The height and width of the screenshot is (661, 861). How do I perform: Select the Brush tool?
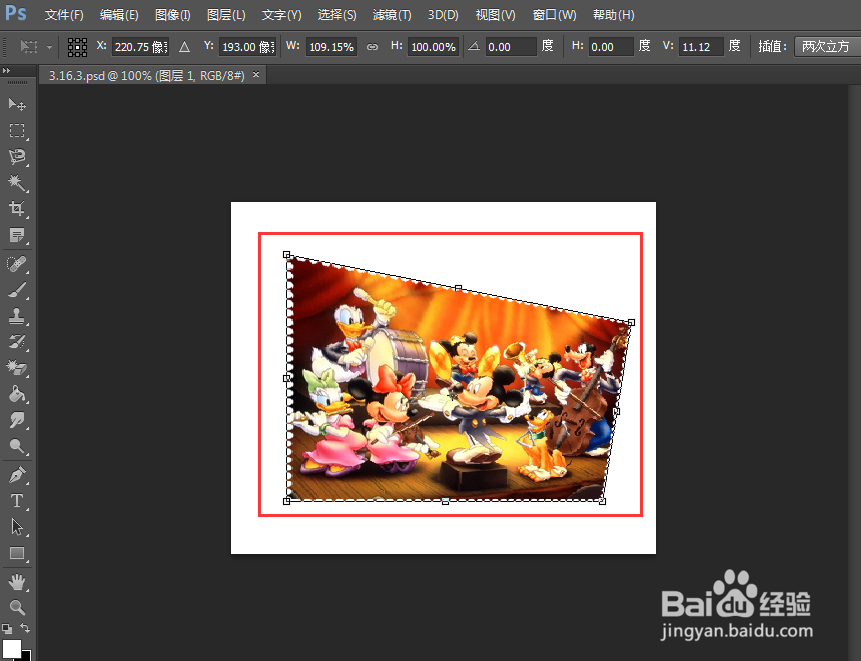pos(17,290)
